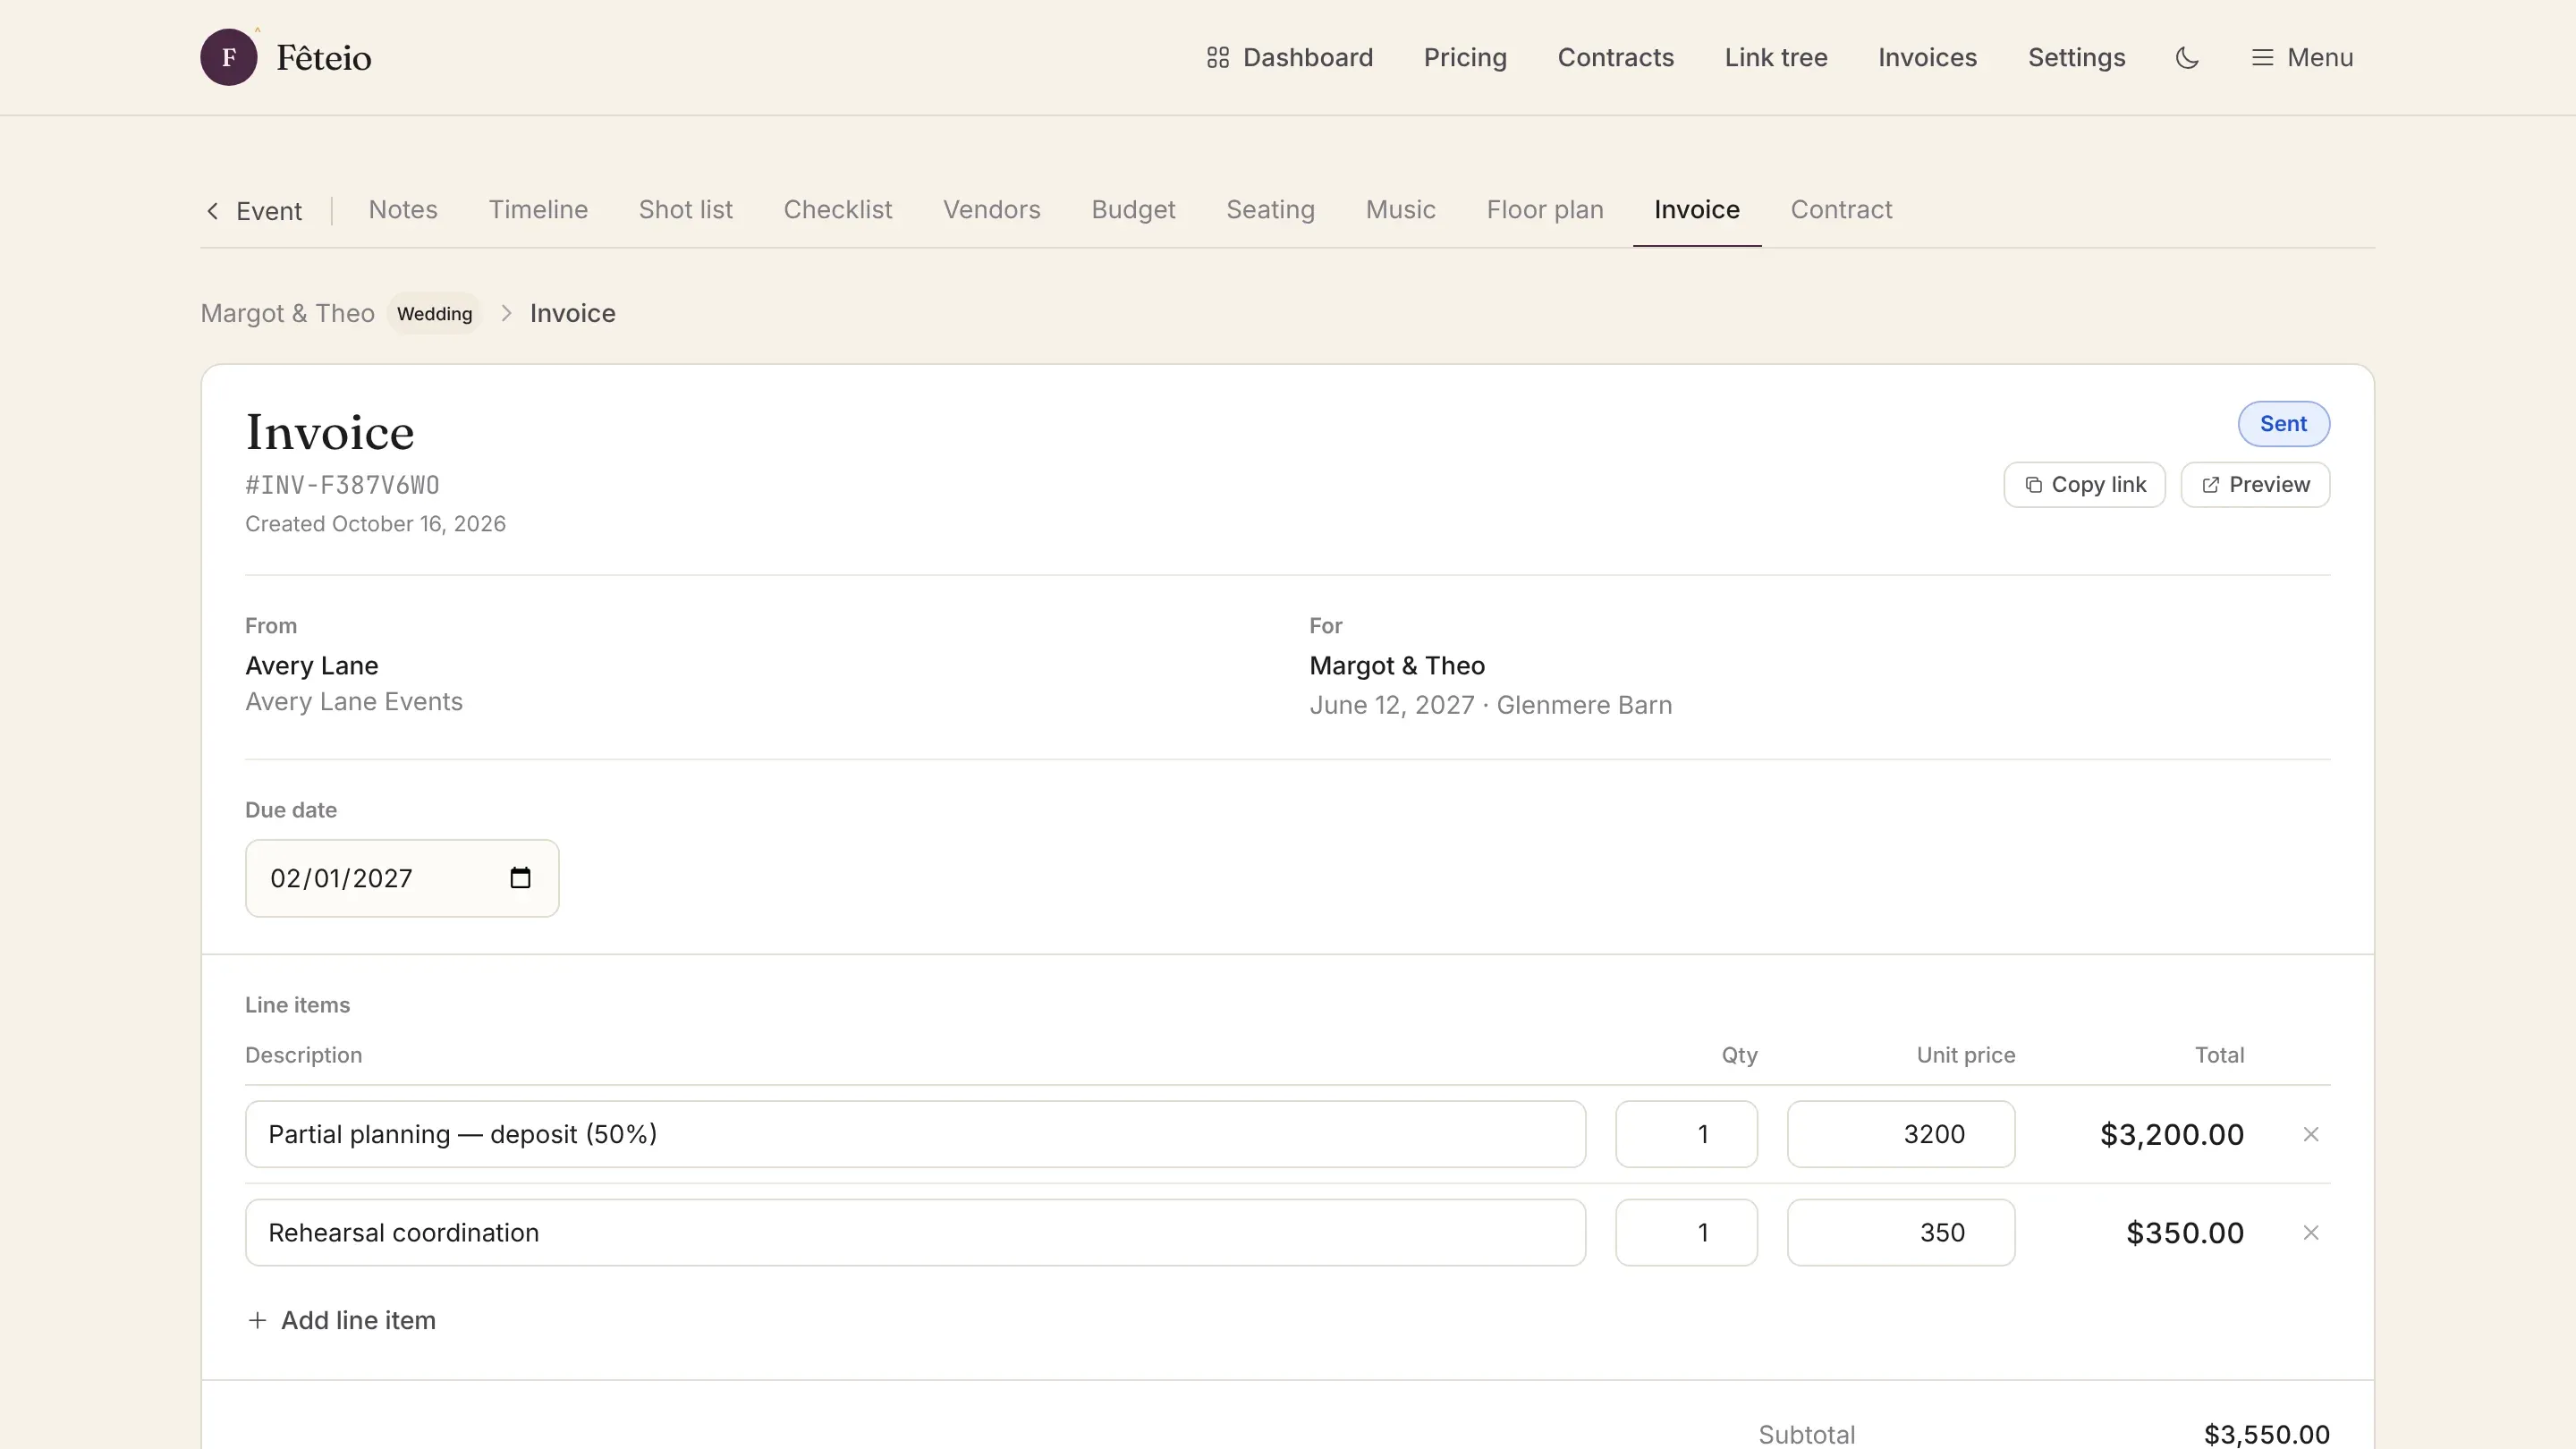Select the active Invoice tab
Viewport: 2576px width, 1449px height.
(1696, 210)
